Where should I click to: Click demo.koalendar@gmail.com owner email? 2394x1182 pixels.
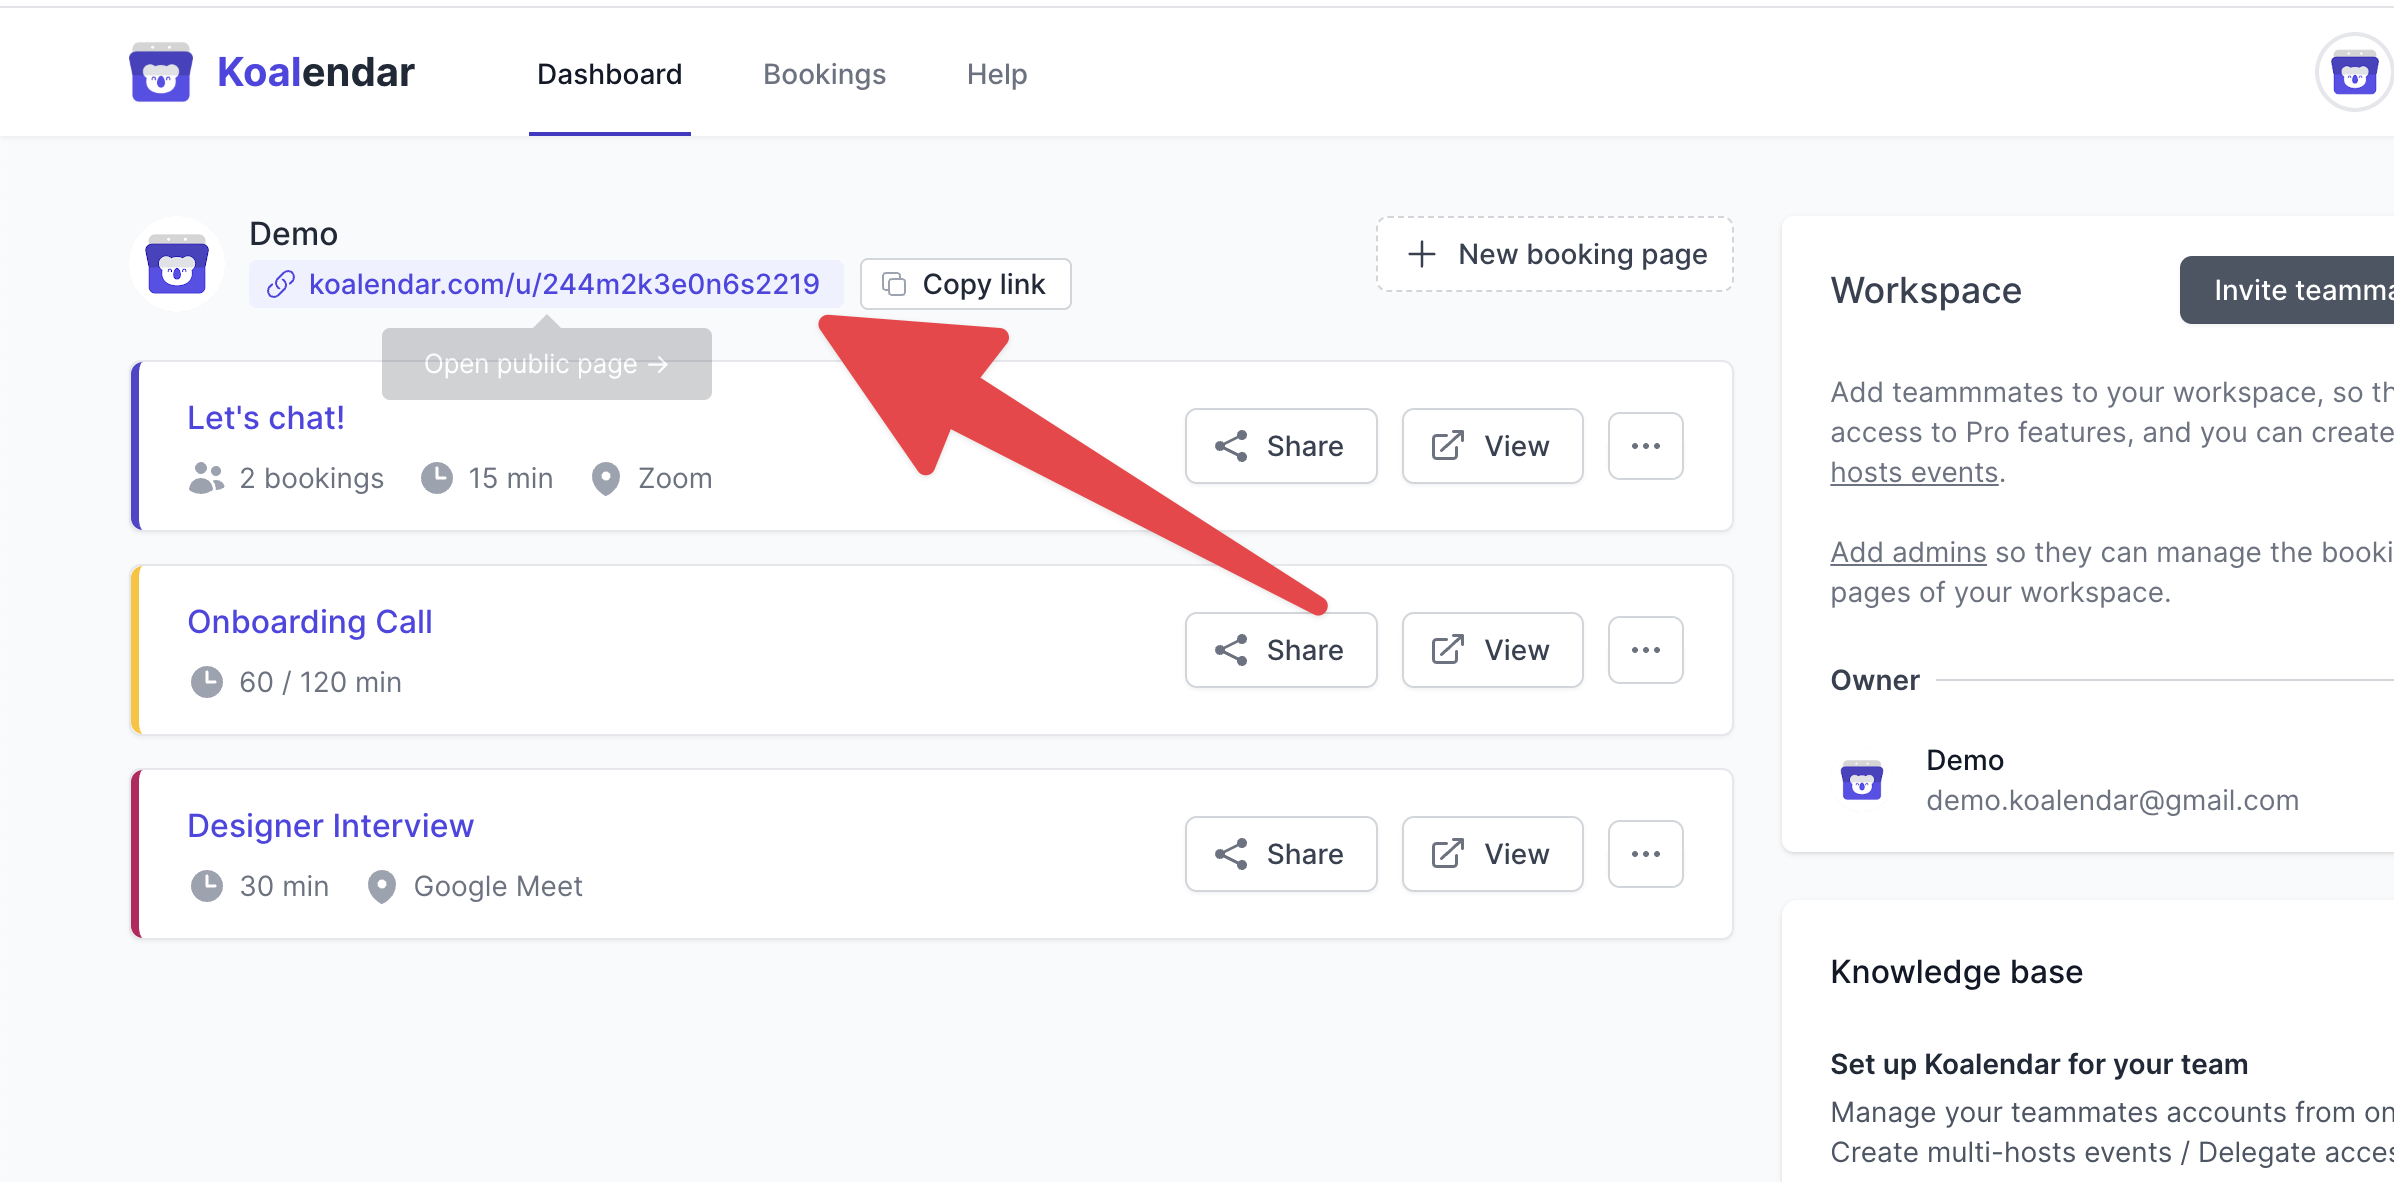2112,800
